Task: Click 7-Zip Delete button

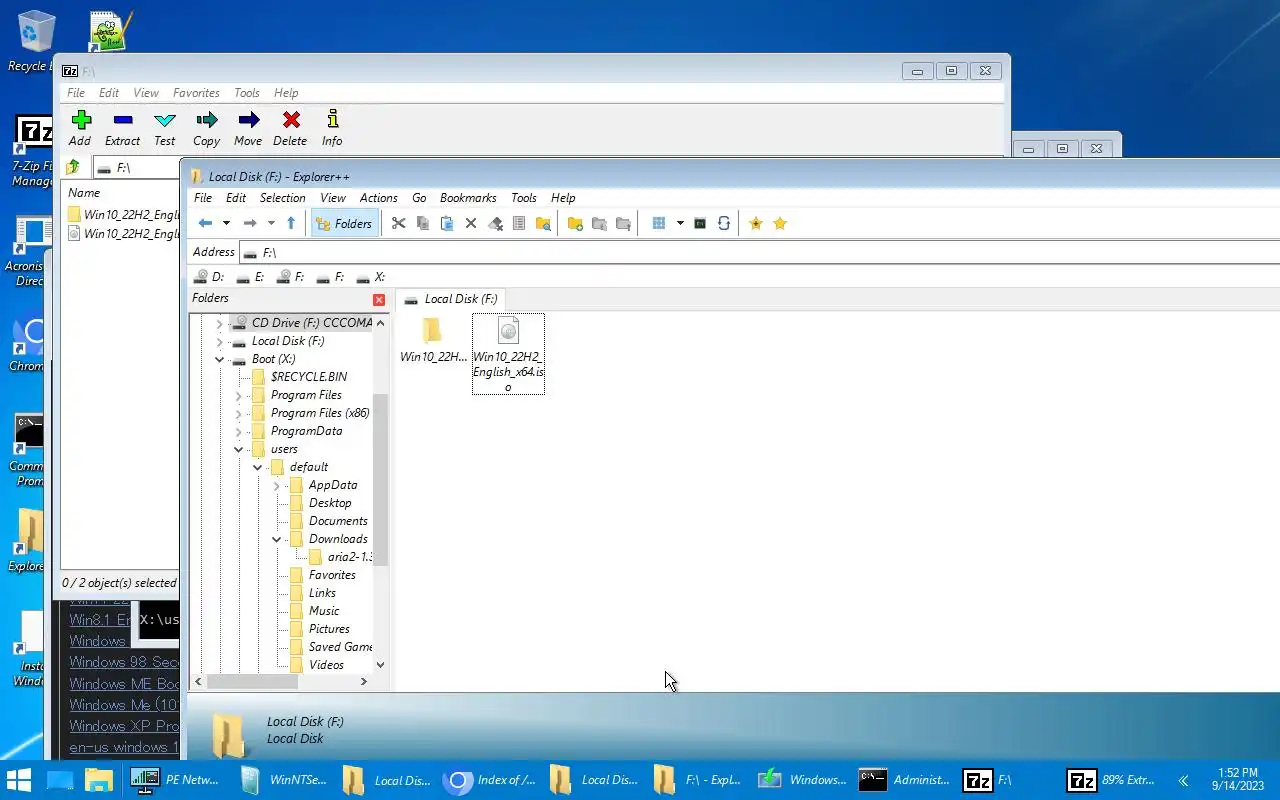Action: click(x=290, y=128)
